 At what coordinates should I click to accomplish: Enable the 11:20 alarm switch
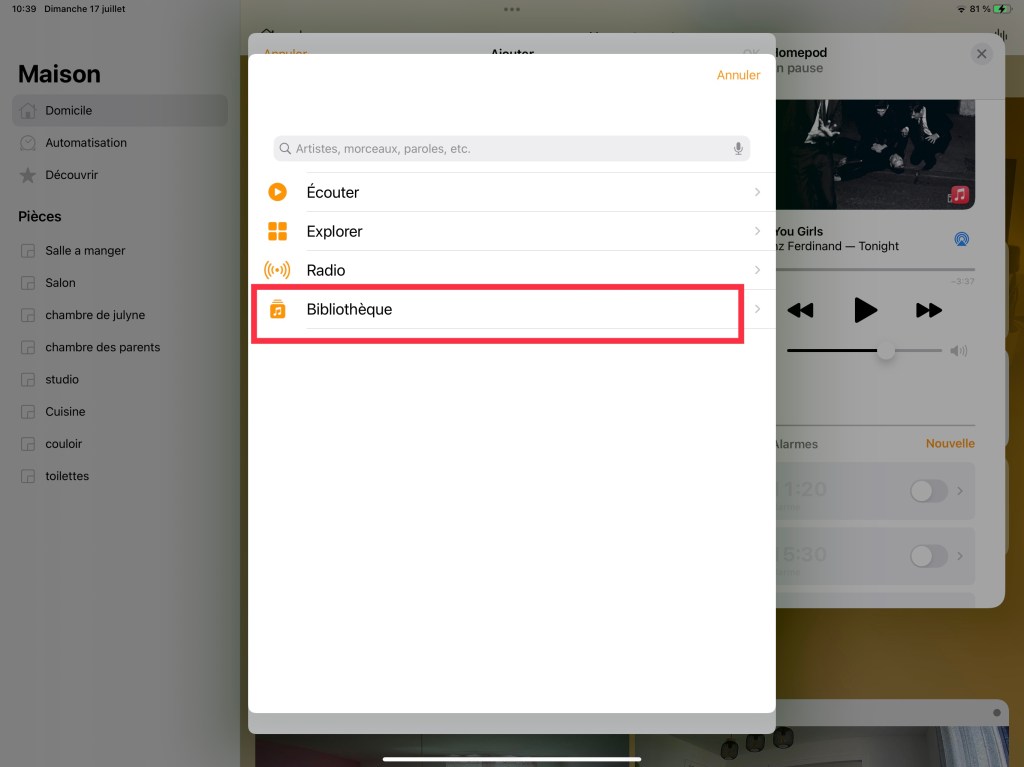928,491
